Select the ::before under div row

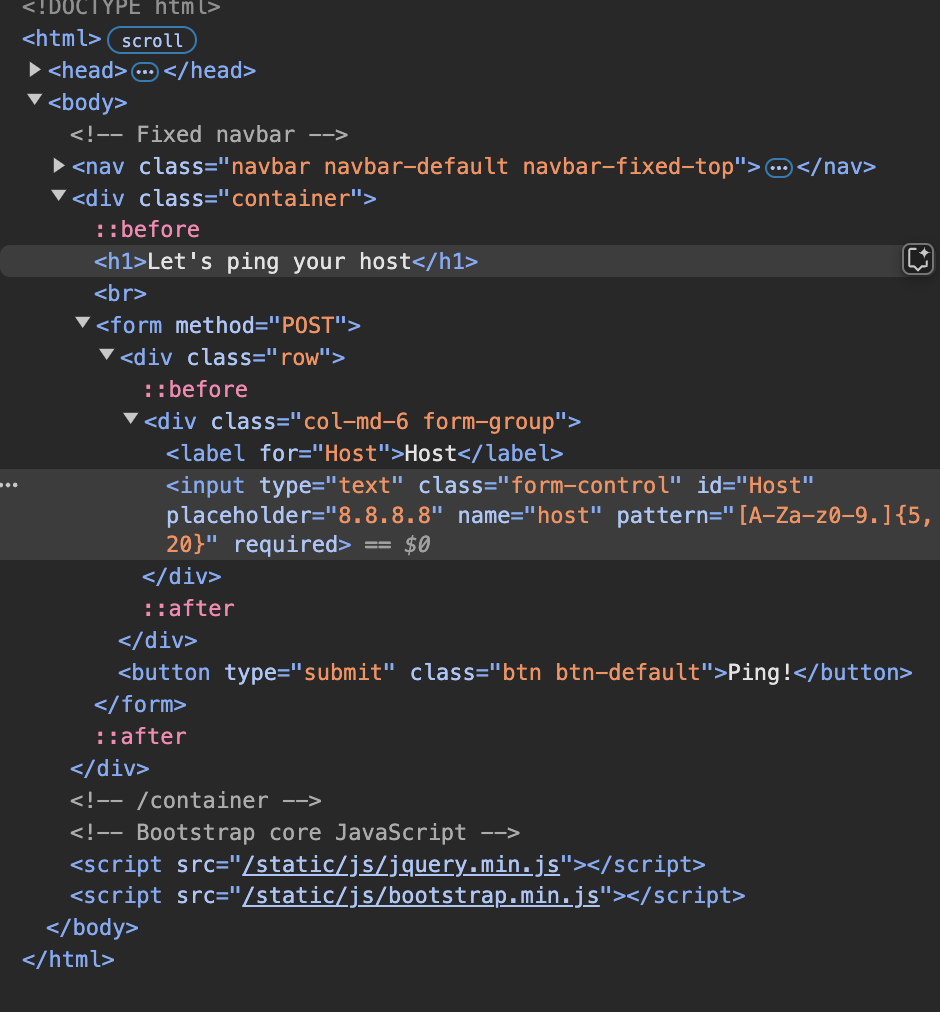(195, 389)
